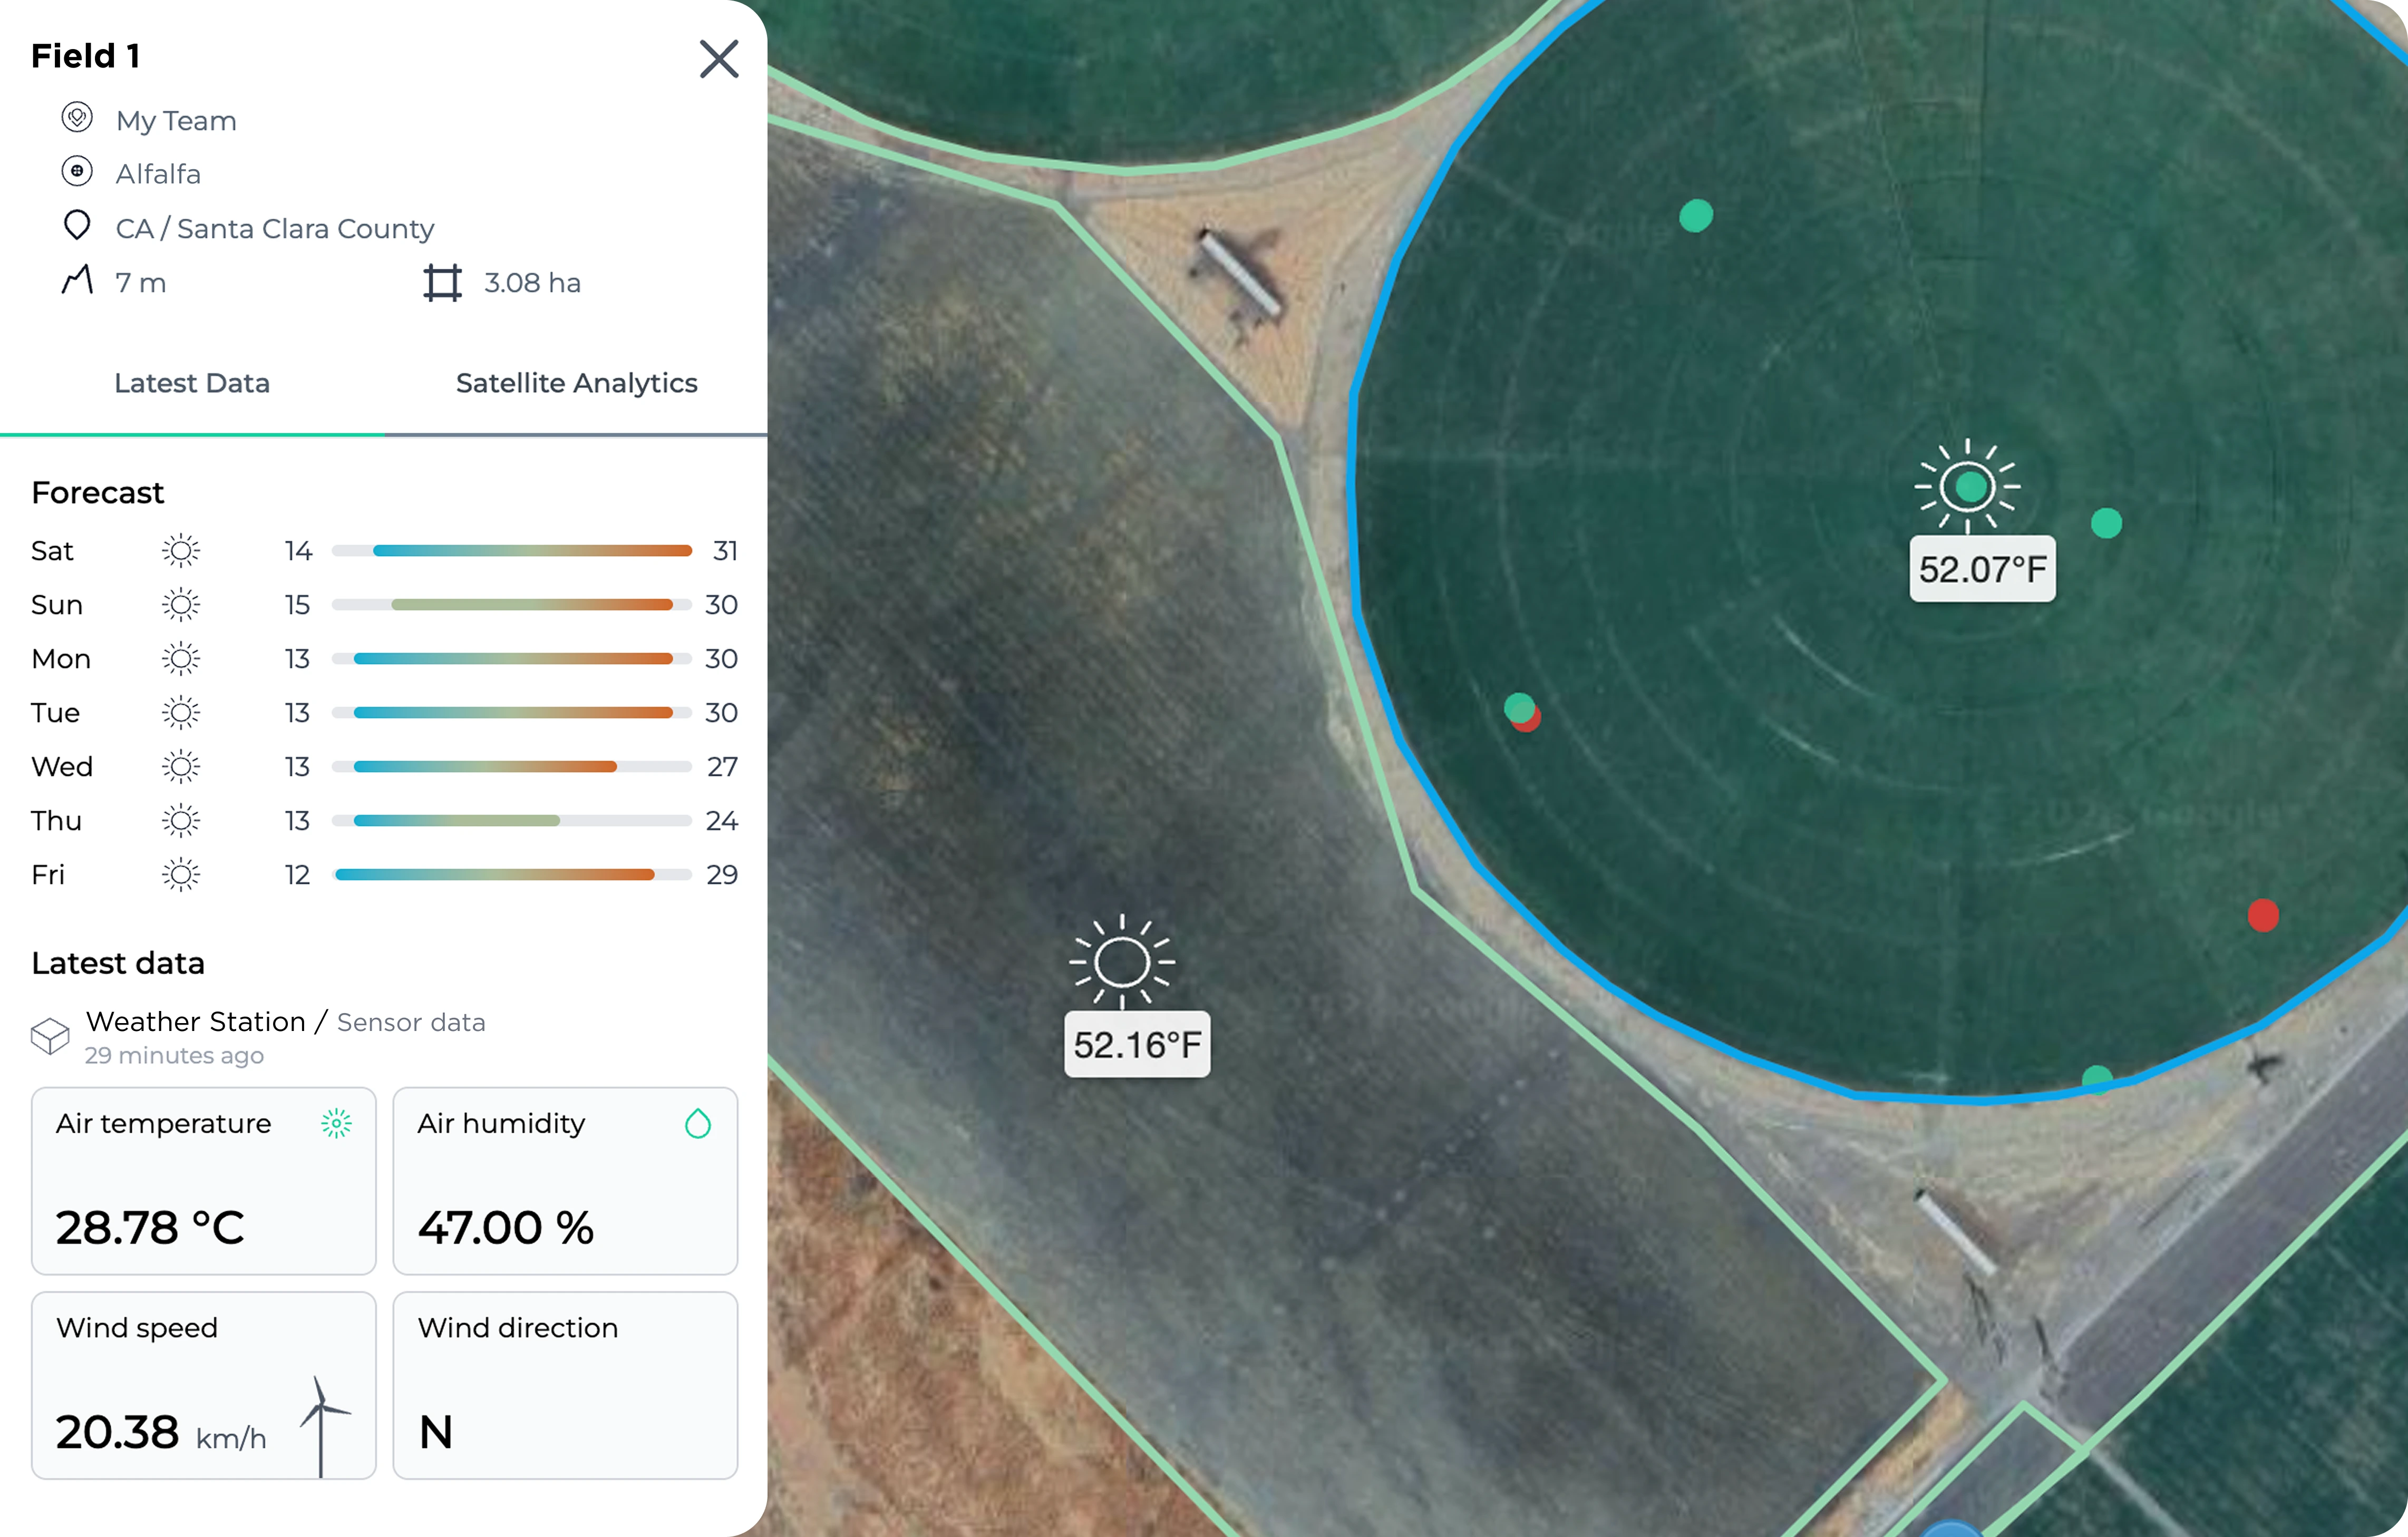The height and width of the screenshot is (1537, 2408).
Task: Click the Sensor data link
Action: 411,1022
